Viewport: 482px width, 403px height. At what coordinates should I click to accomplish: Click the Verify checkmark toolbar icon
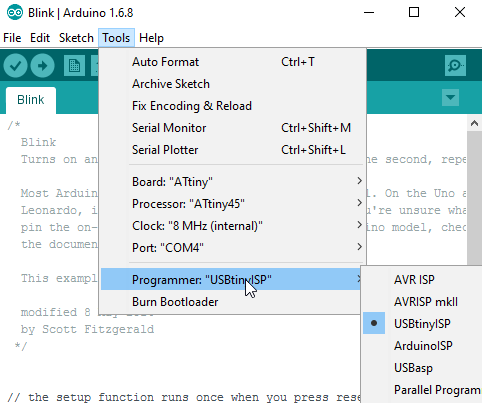[15, 66]
